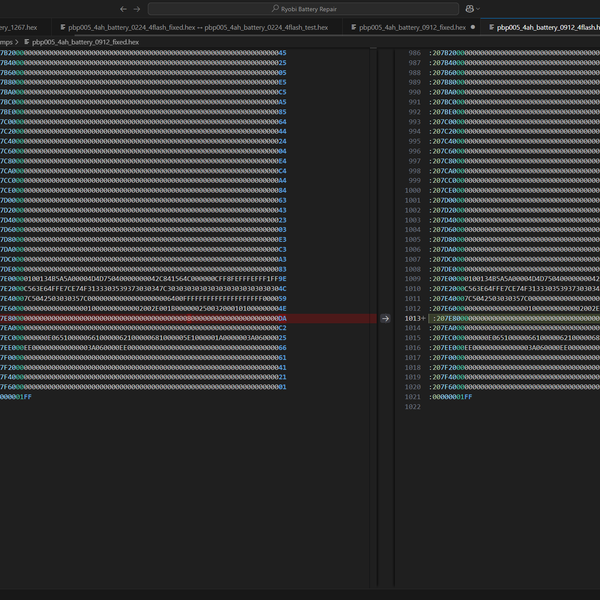Click left pane 7B20 line ending 45
Image resolution: width=600 pixels, height=600 pixels.
tap(143, 53)
